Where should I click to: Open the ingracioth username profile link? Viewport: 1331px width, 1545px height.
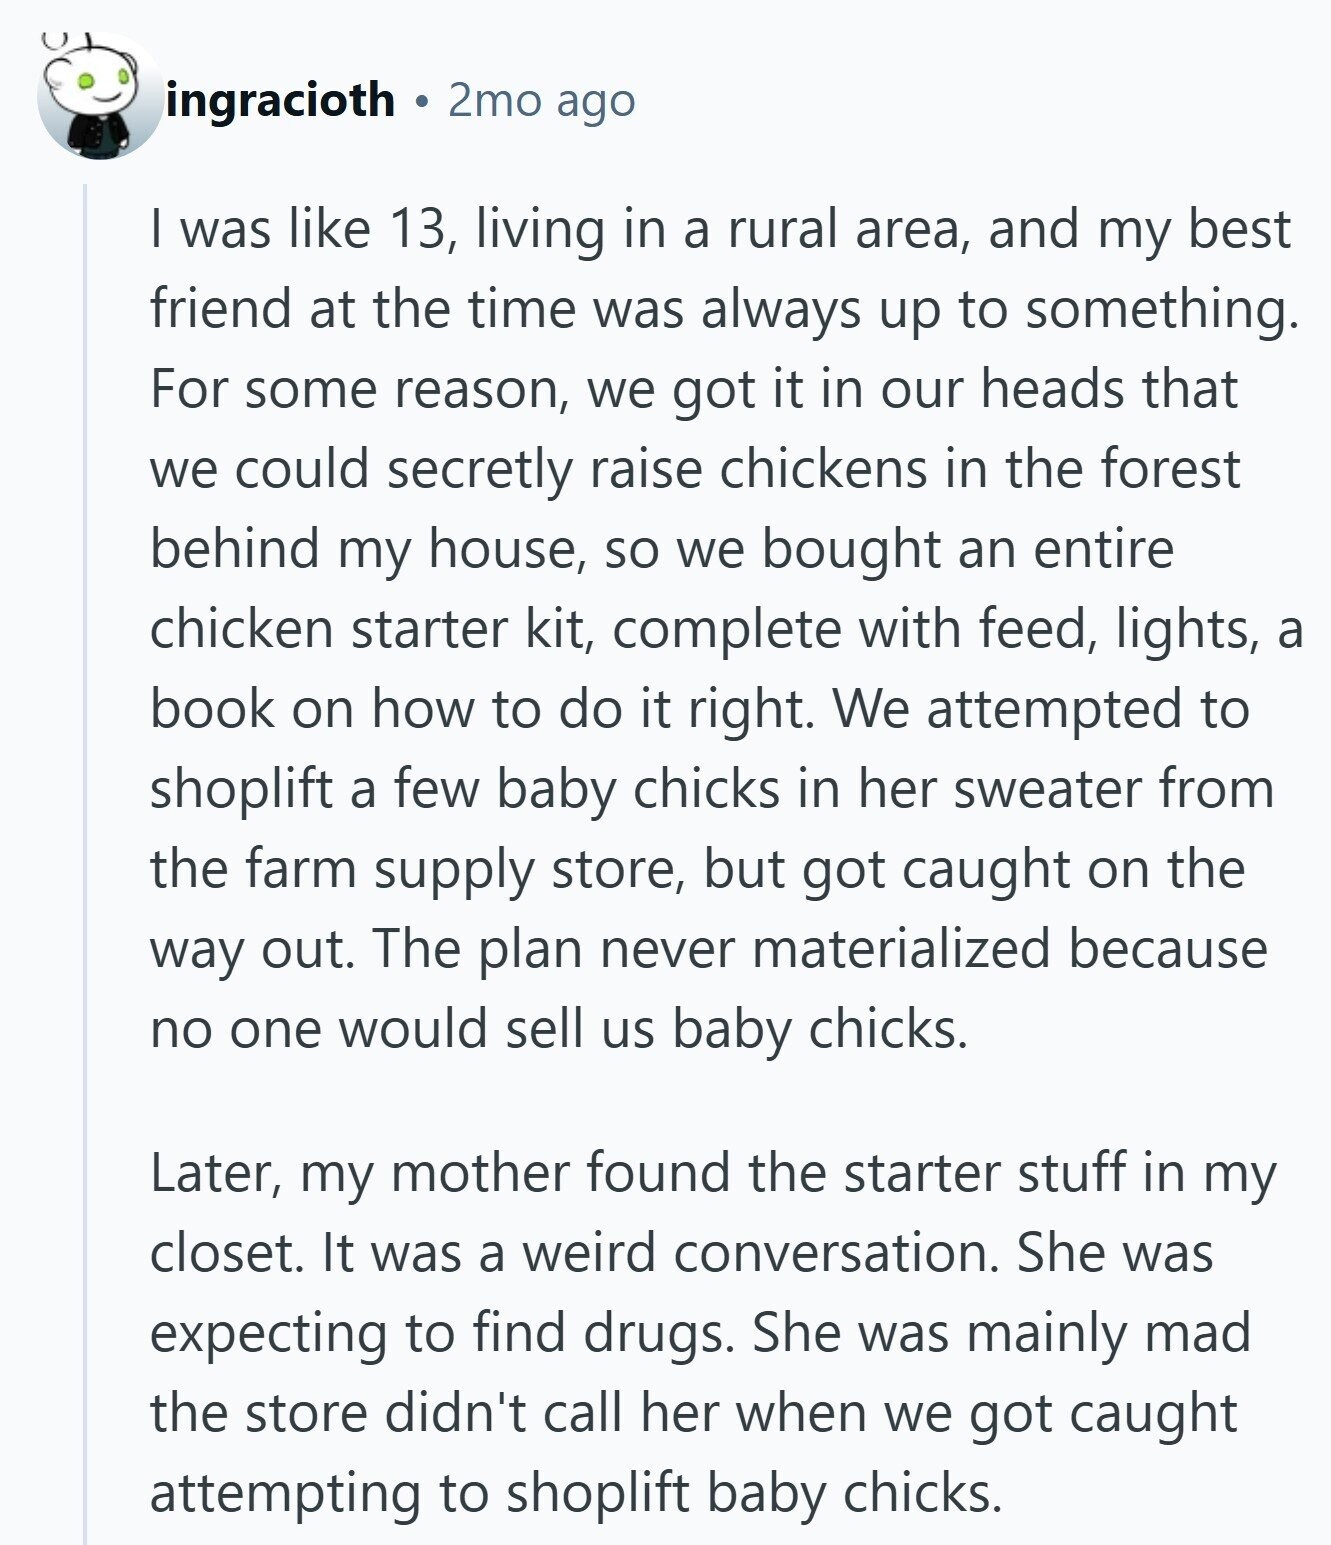[x=281, y=100]
